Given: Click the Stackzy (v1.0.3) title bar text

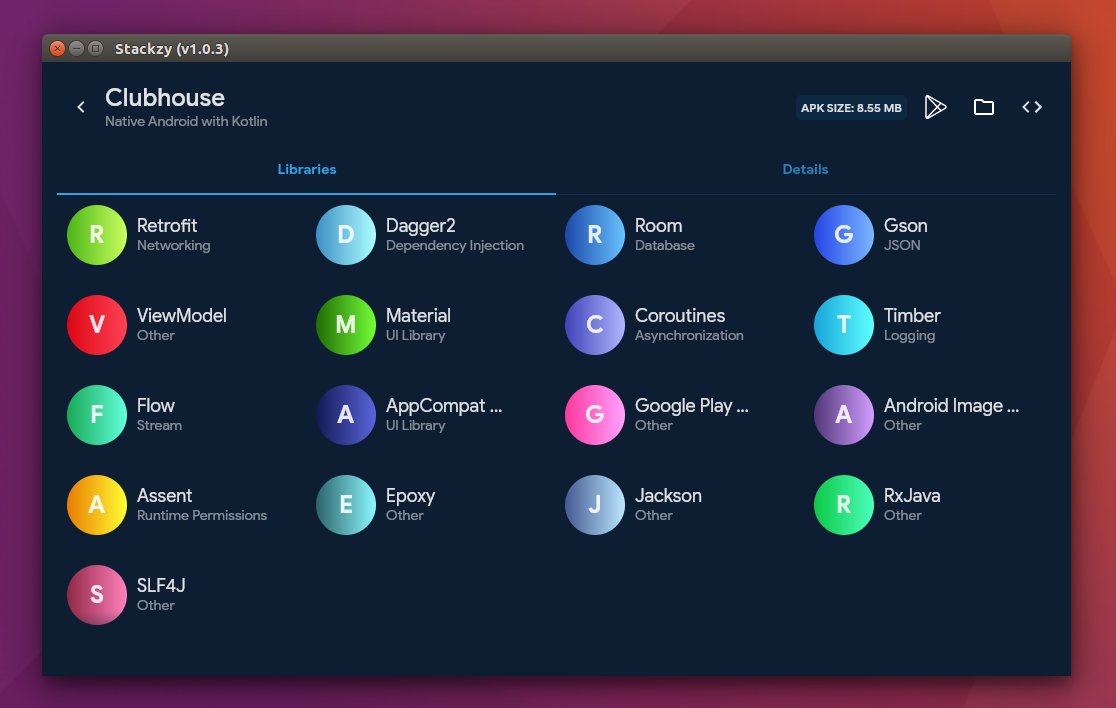Looking at the screenshot, I should (172, 49).
